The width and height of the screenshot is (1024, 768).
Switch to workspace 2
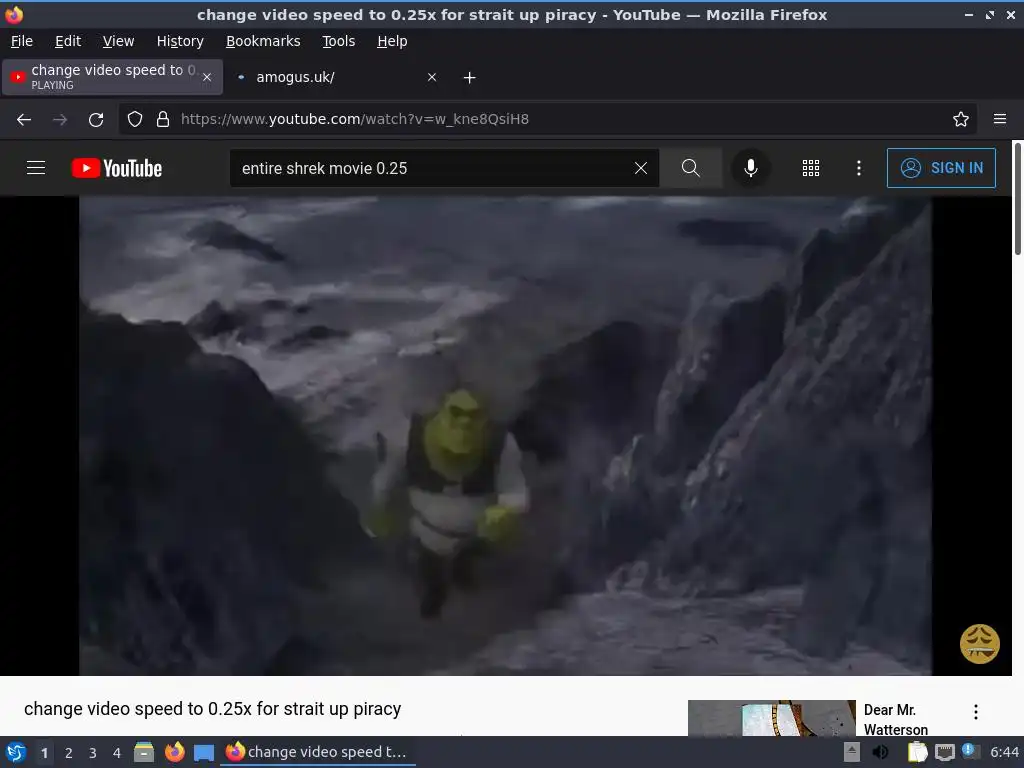click(69, 753)
